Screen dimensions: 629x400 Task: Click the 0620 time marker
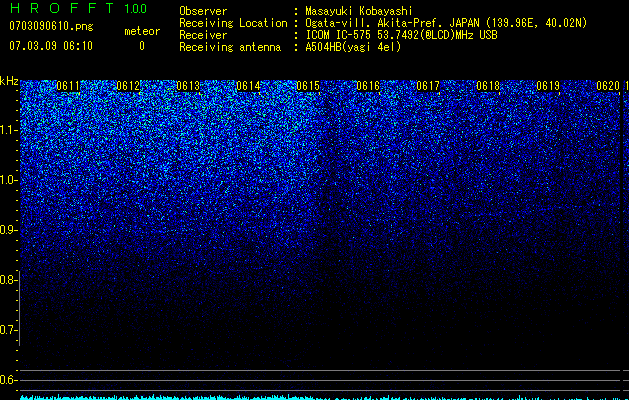tap(608, 86)
